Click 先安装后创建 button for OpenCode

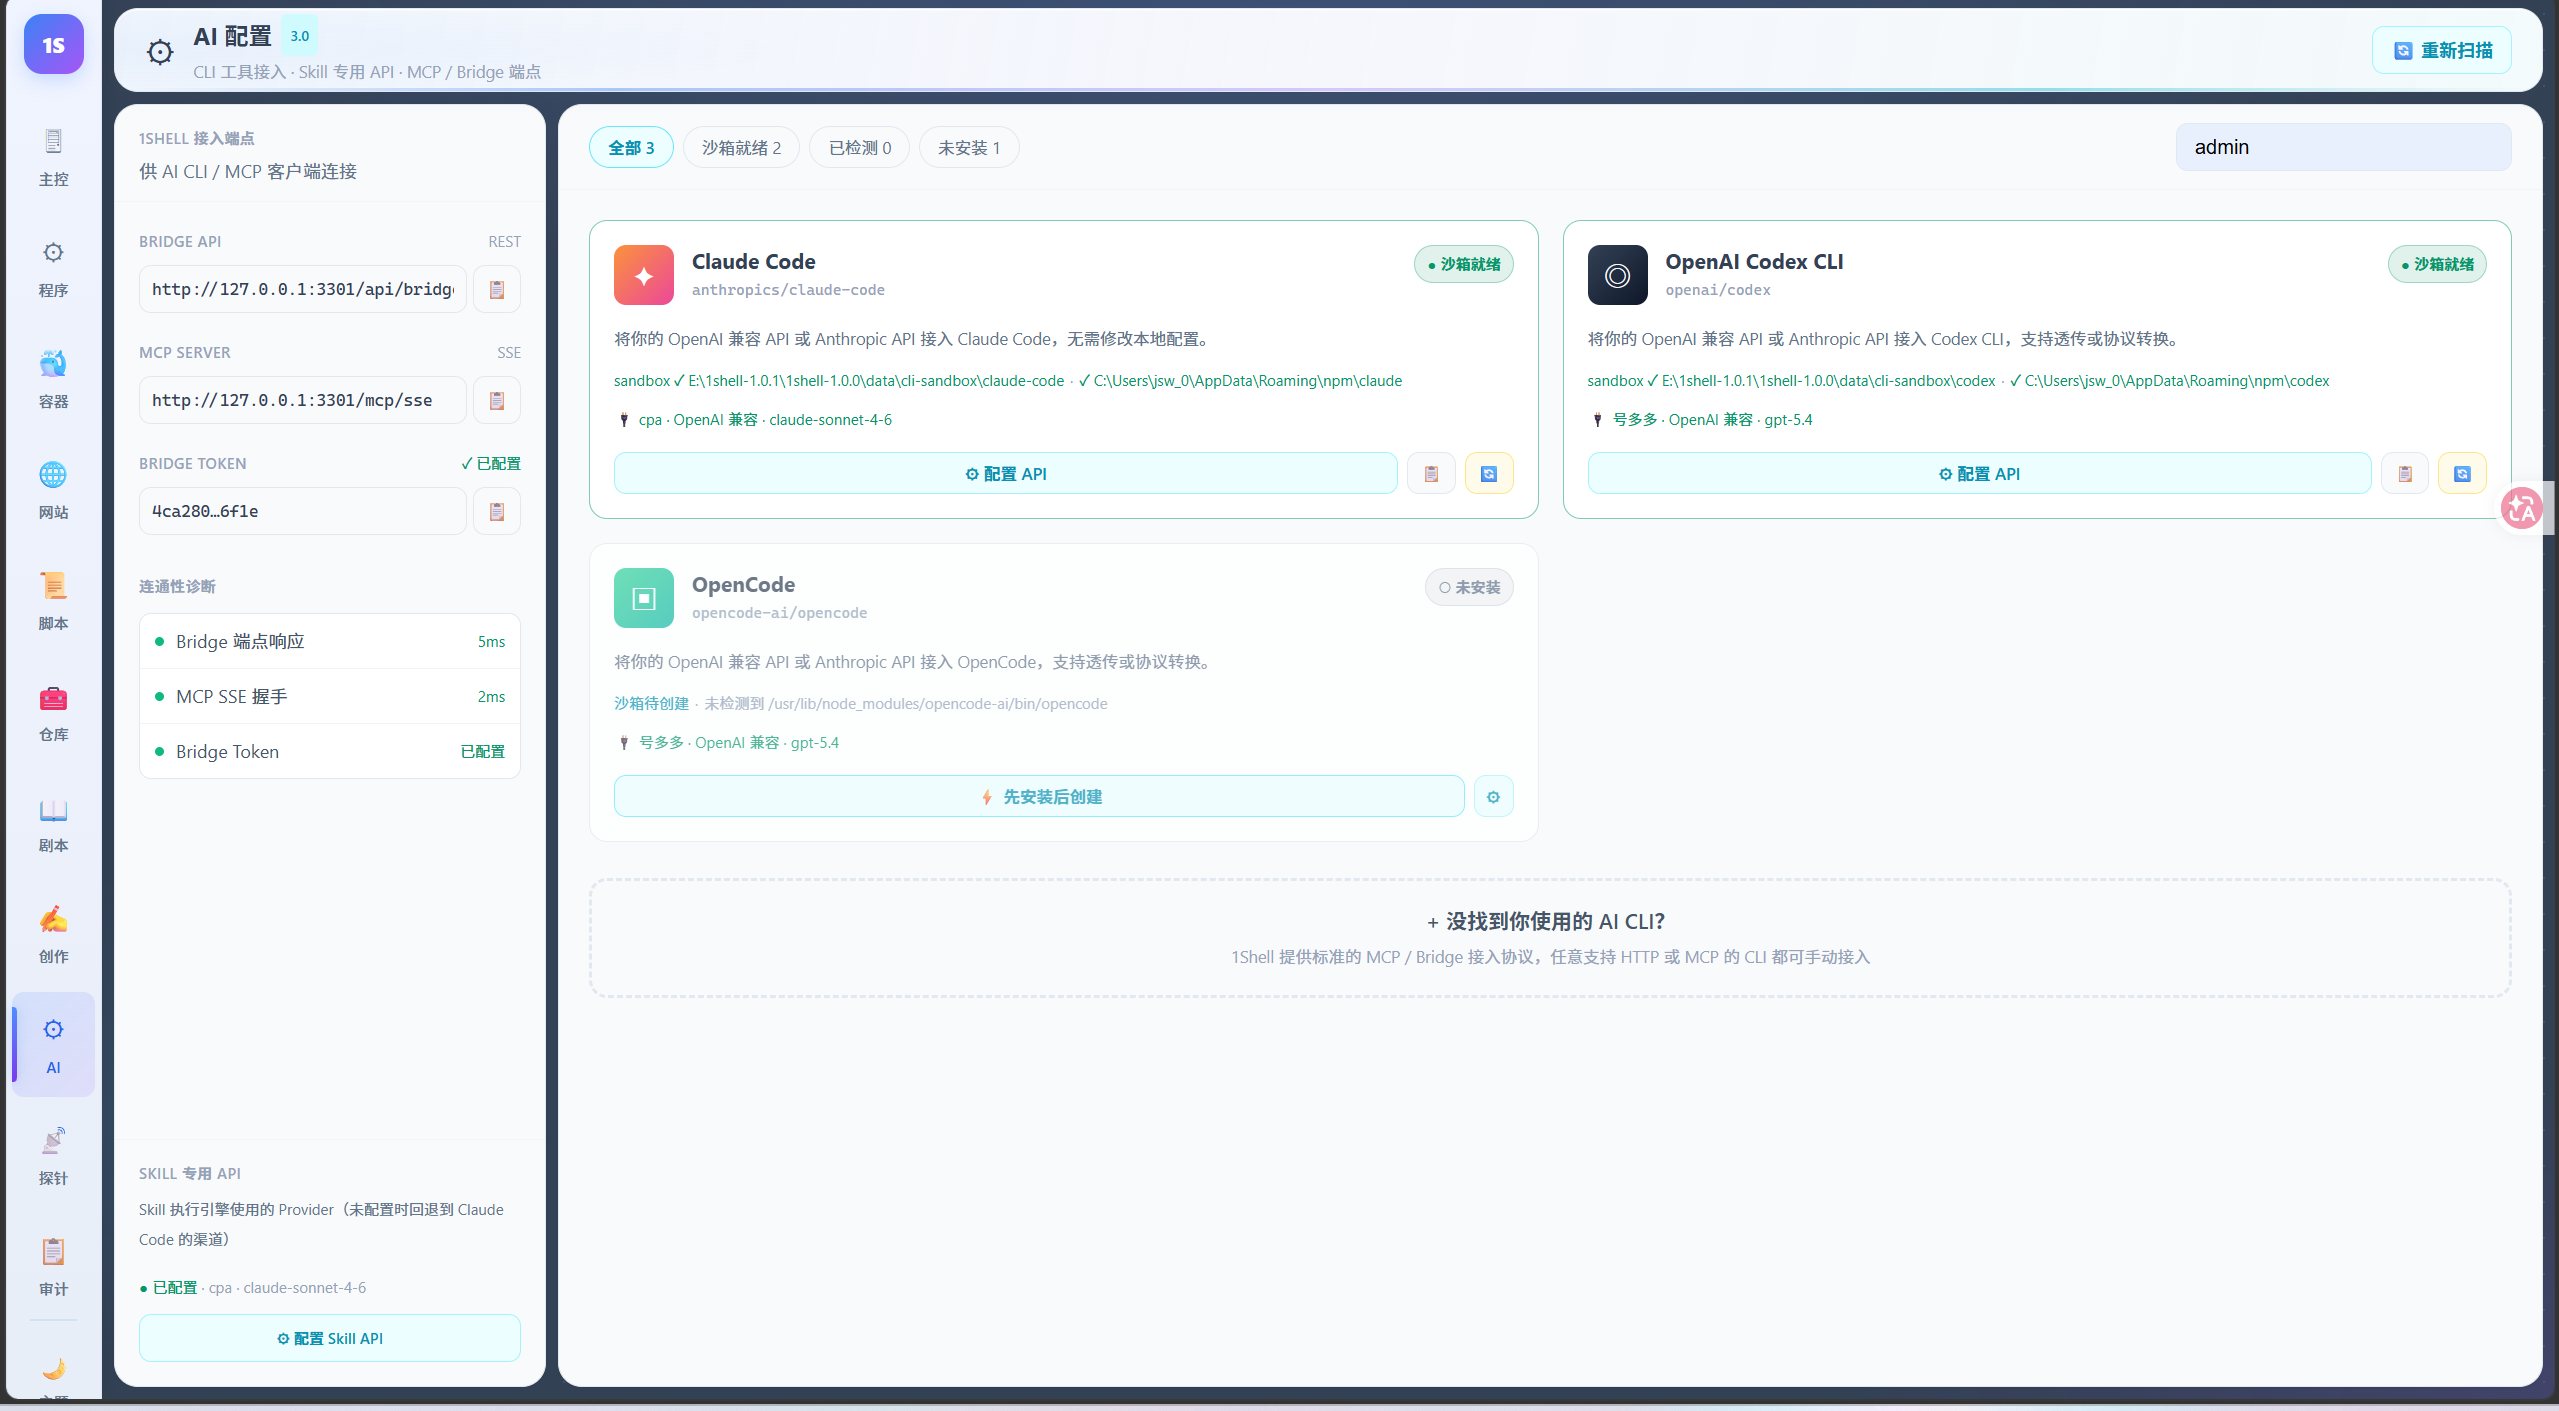tap(1039, 797)
